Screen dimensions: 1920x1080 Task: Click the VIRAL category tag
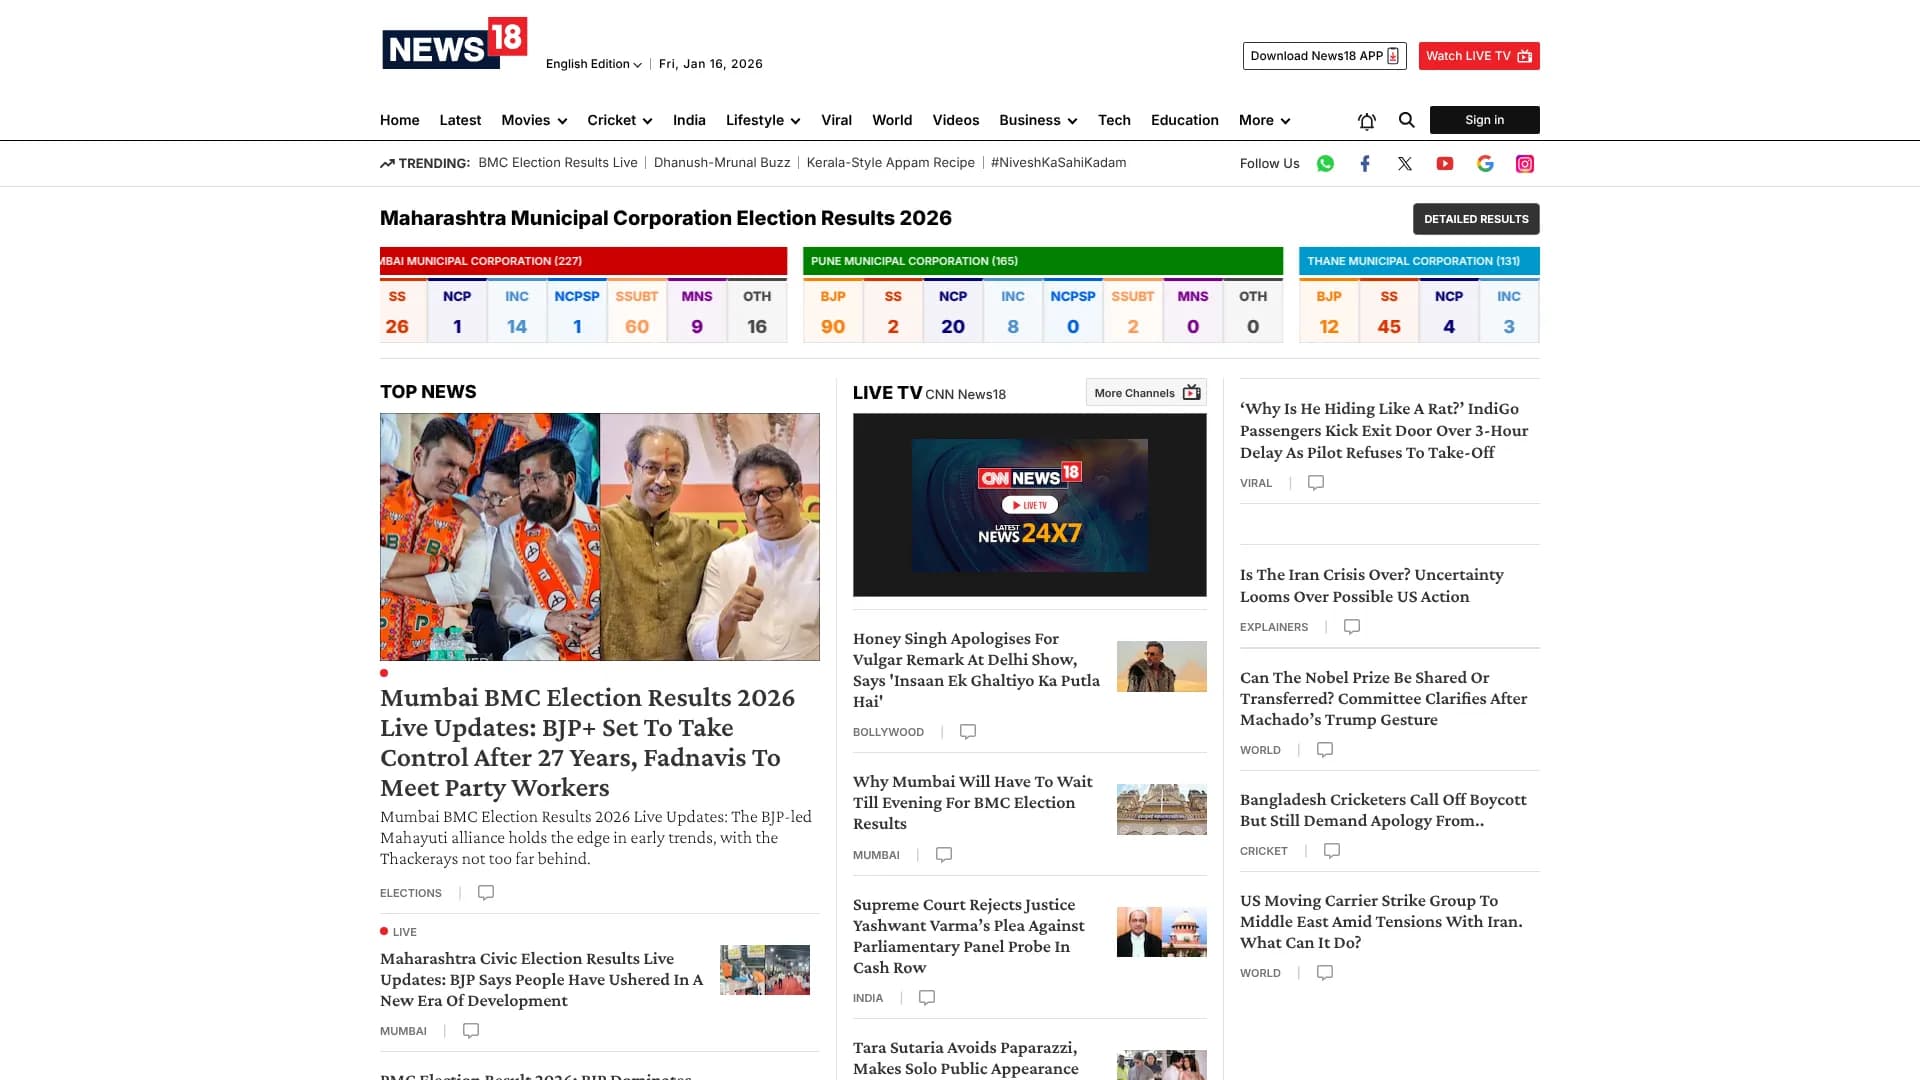tap(1256, 483)
